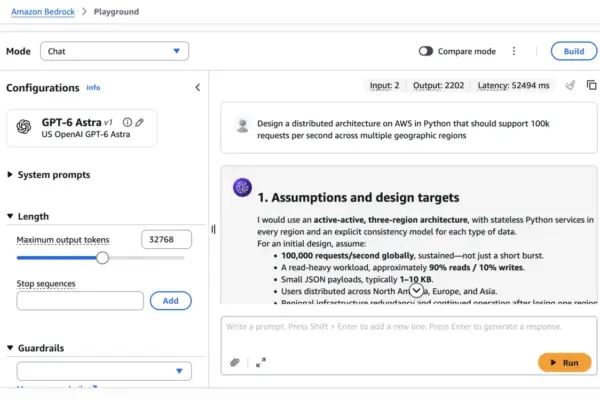This screenshot has width=600, height=400.
Task: Click the user message about distributed architecture
Action: 403,129
